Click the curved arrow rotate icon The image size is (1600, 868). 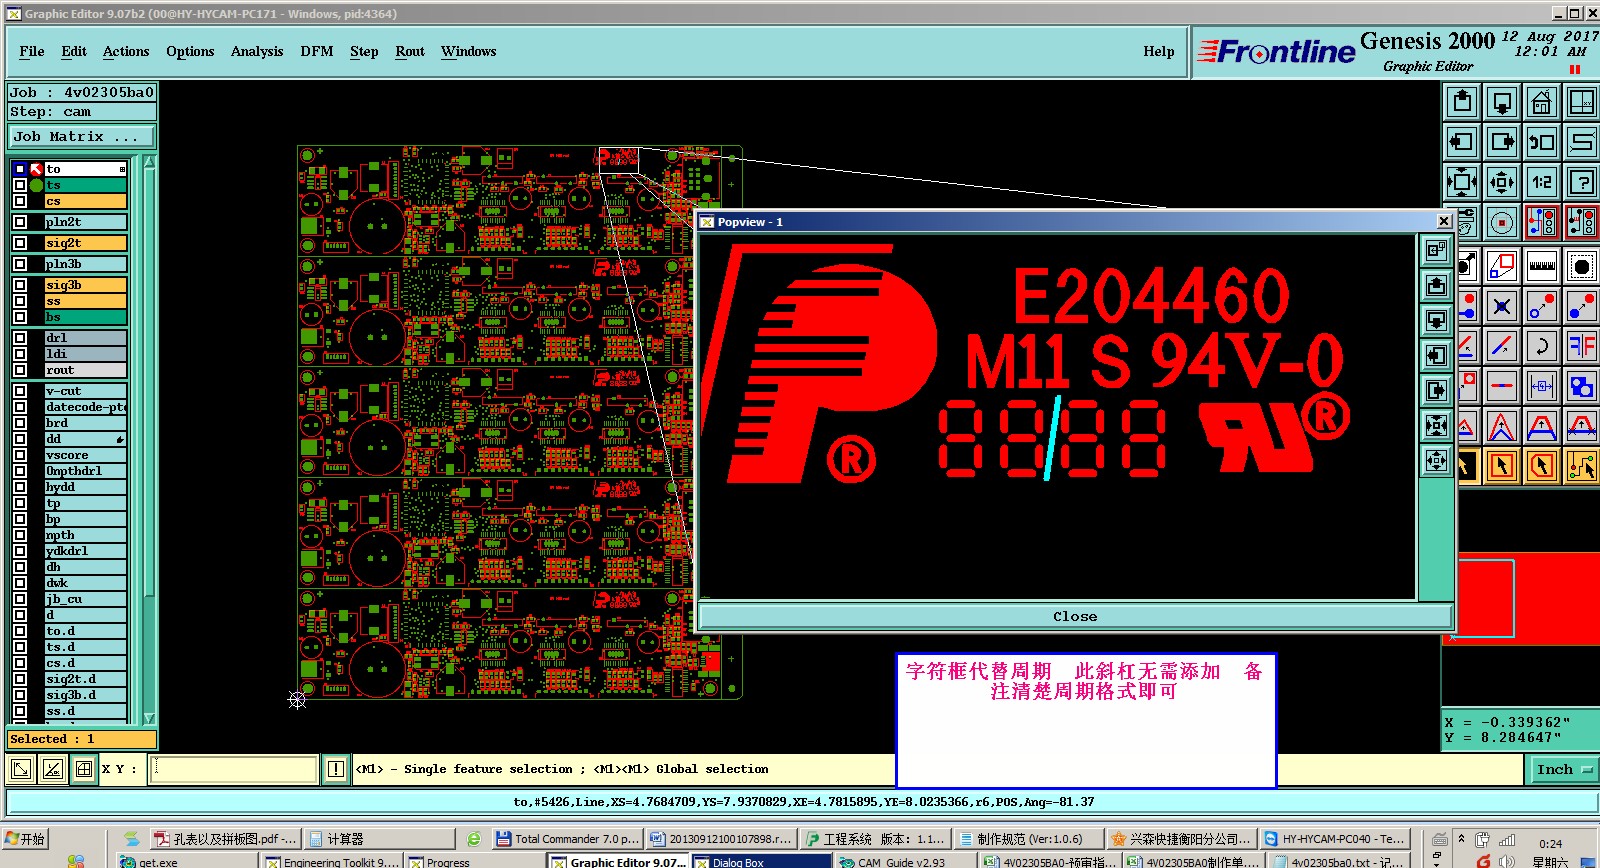pyautogui.click(x=1542, y=346)
